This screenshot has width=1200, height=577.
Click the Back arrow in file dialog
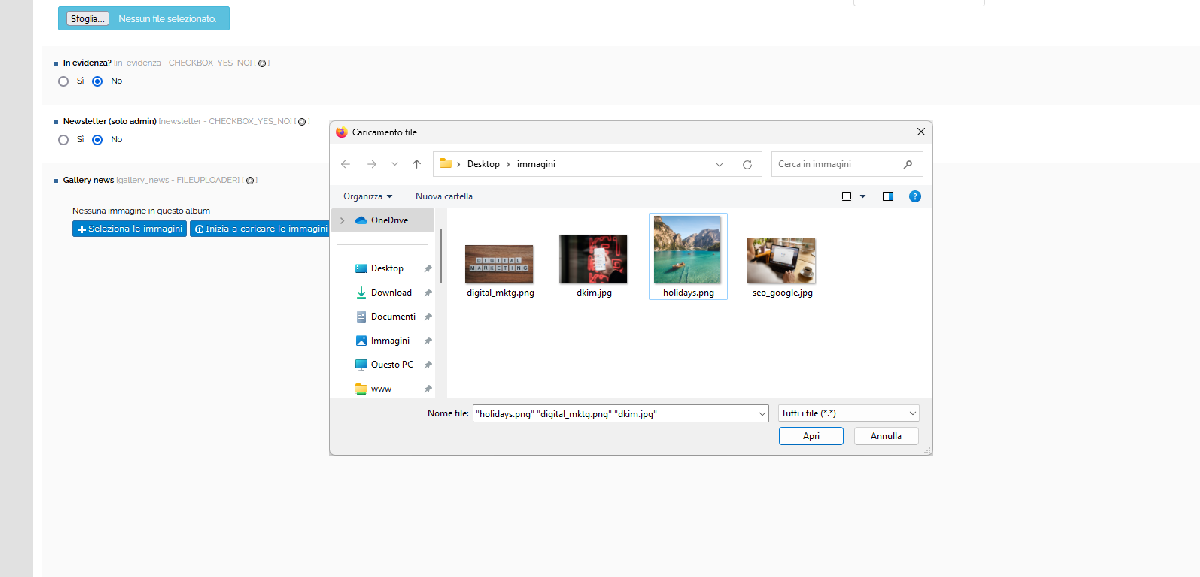[x=345, y=164]
